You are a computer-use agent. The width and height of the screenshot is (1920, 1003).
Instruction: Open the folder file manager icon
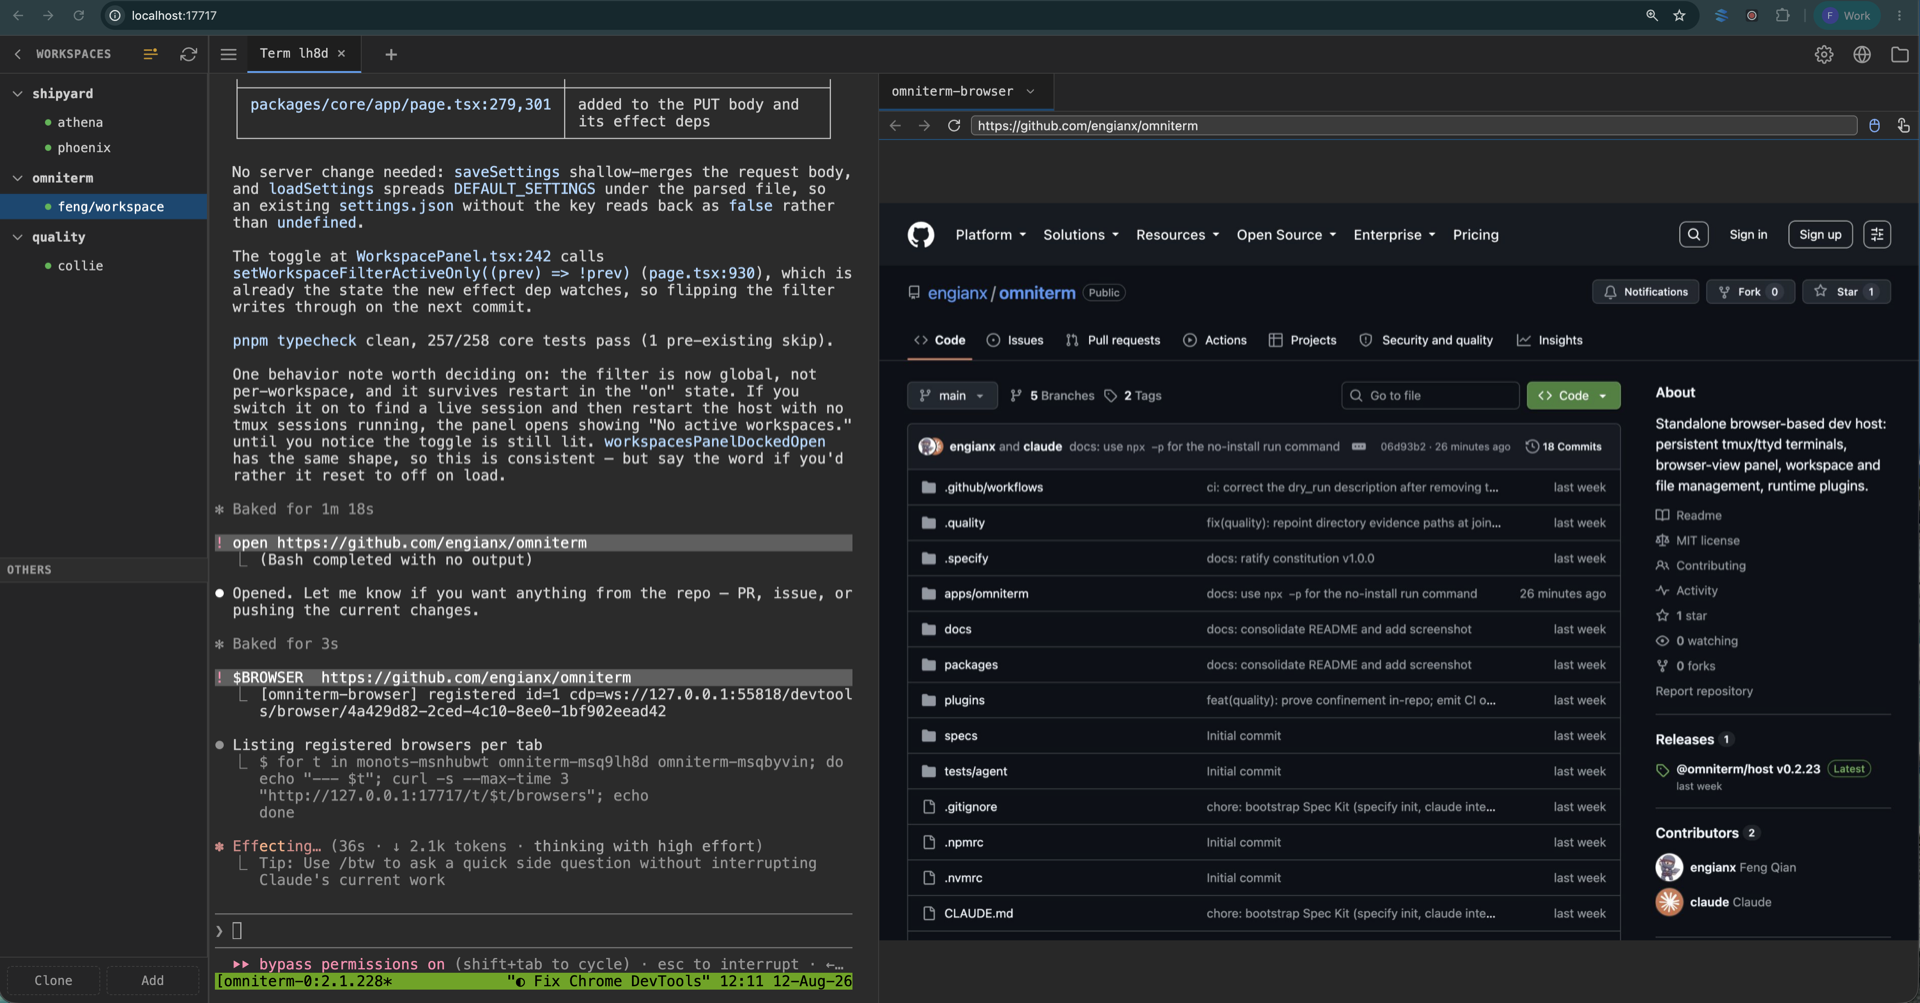(1900, 55)
